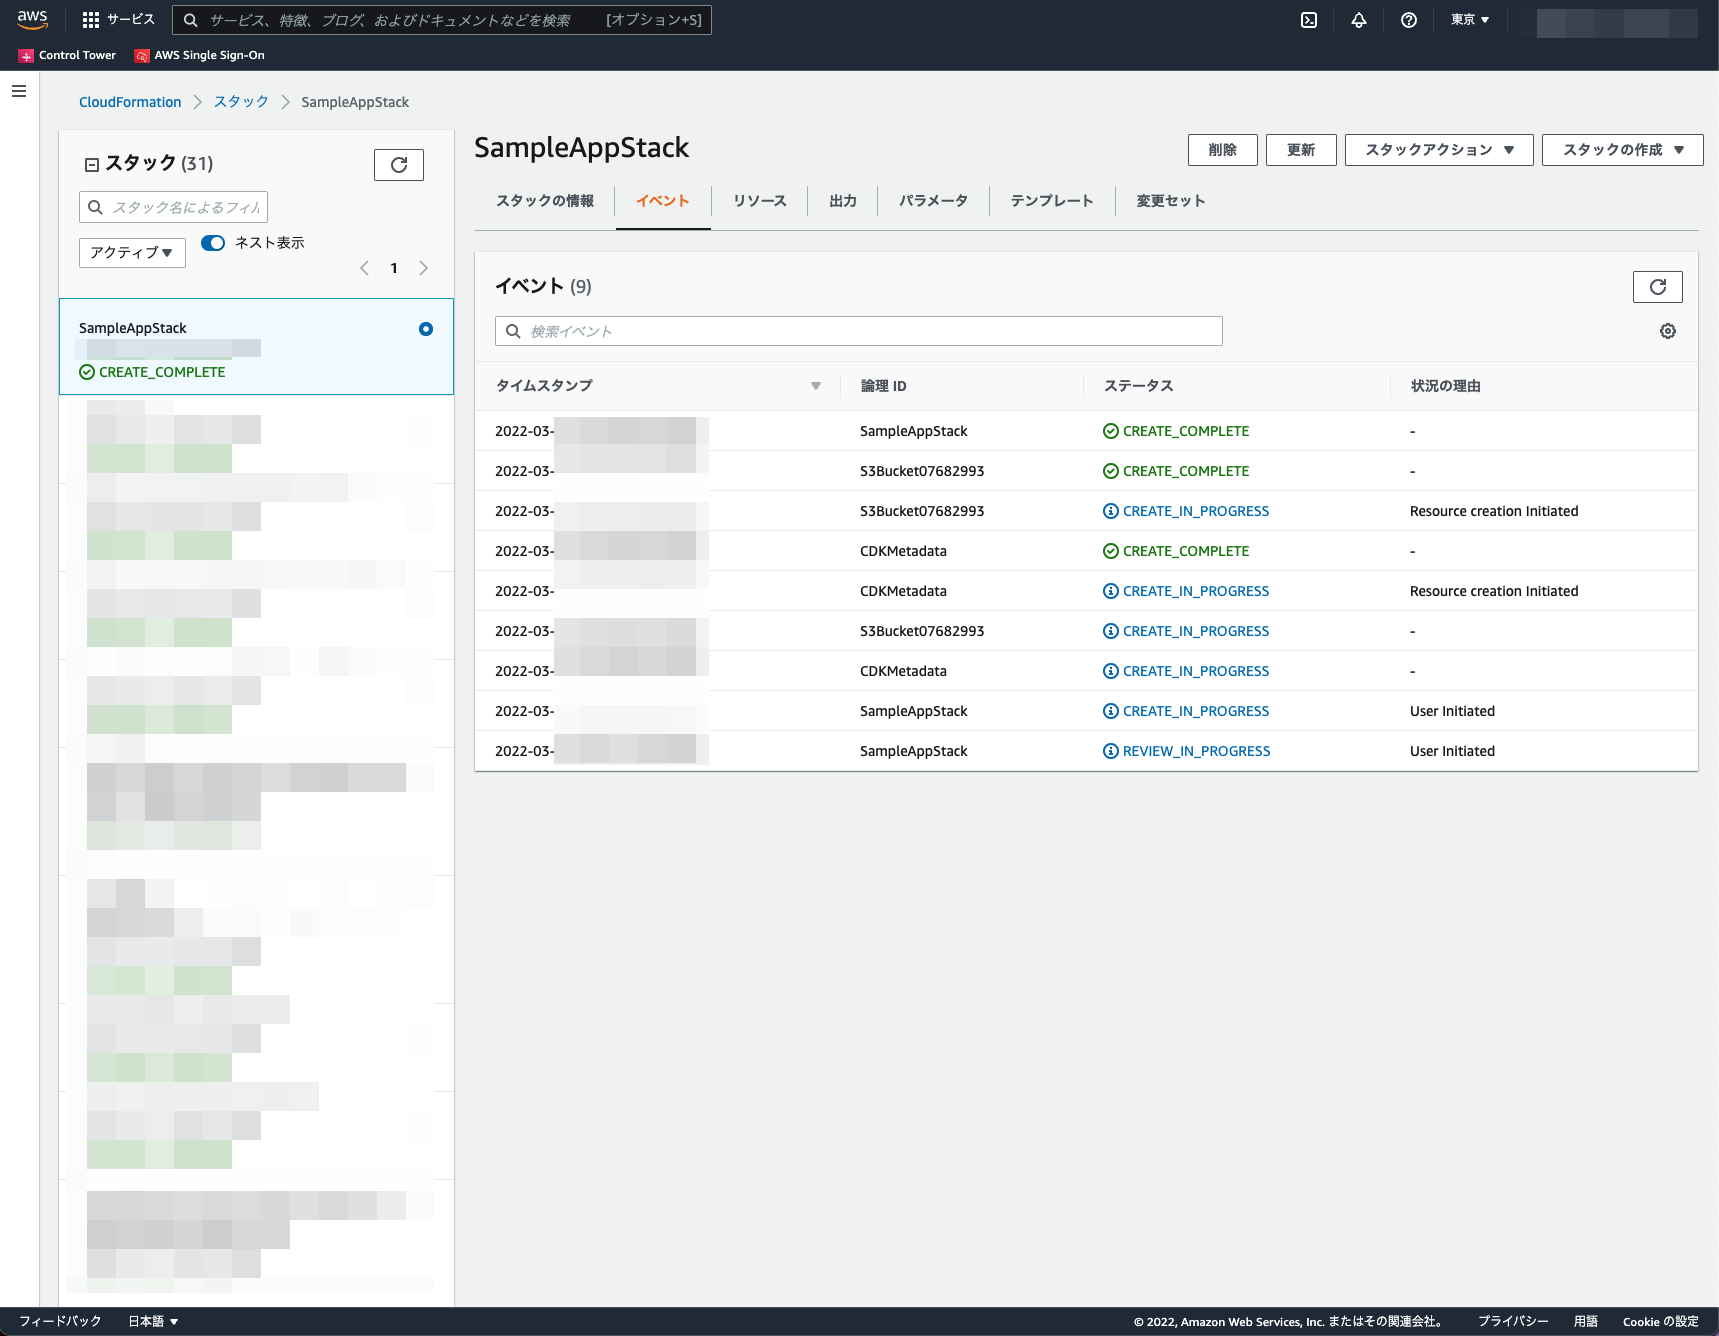Viewport: 1719px width, 1336px height.
Task: Click S3Bucket07682993 in CREATE_COMPLETE row
Action: pos(922,471)
